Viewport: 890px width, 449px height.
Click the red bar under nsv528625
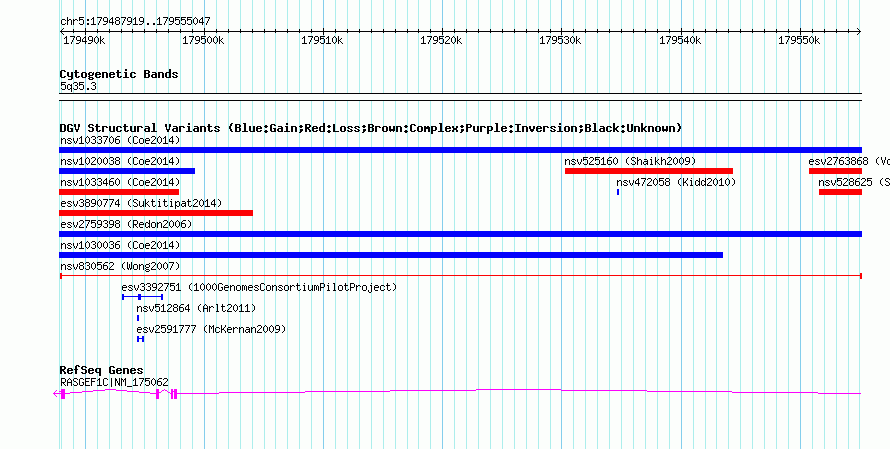[841, 192]
